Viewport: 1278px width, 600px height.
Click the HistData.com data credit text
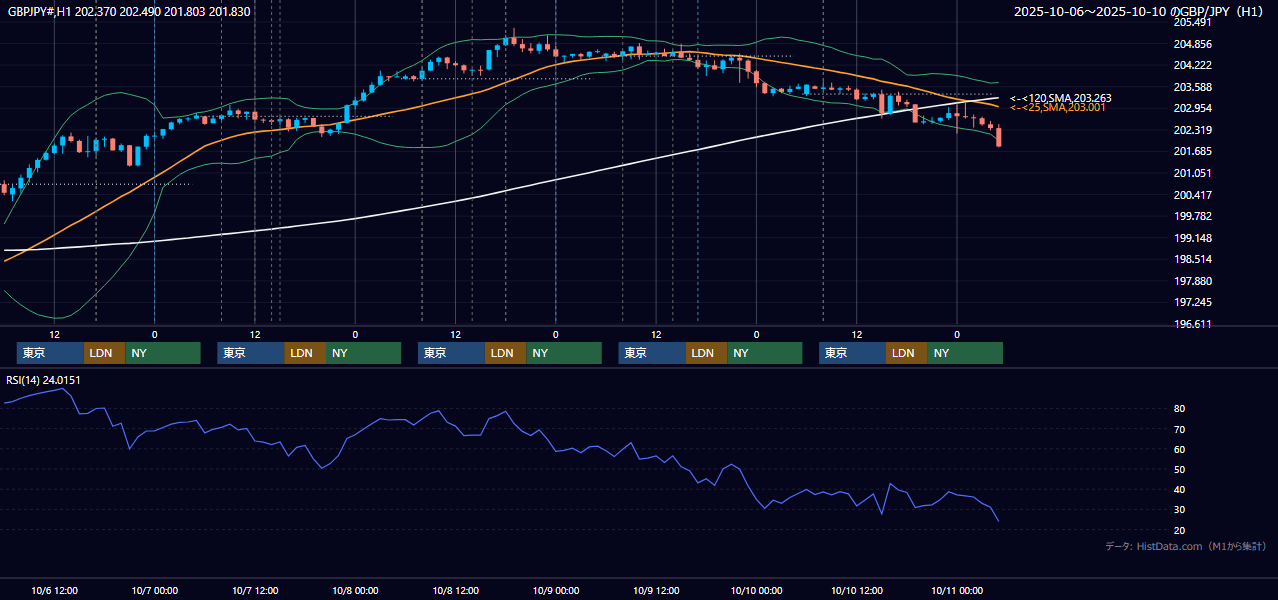coord(1185,546)
